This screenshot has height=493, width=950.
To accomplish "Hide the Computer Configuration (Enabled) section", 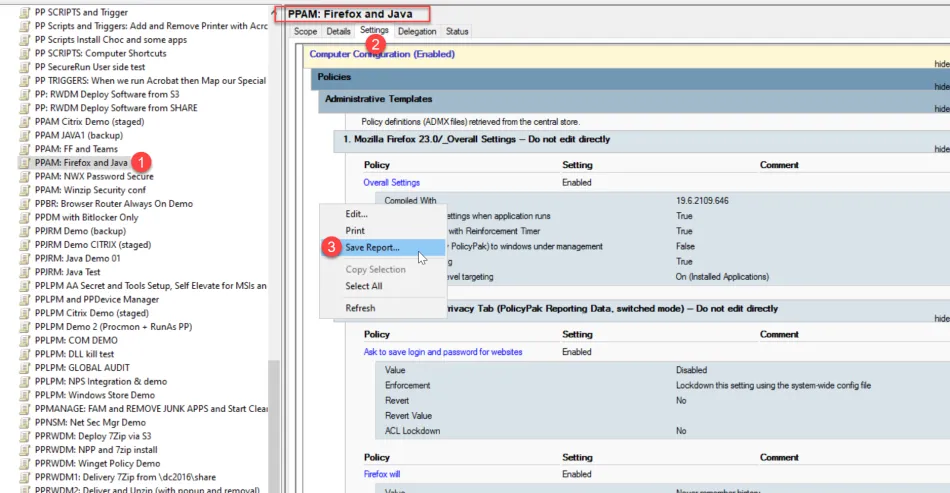I will click(x=941, y=64).
